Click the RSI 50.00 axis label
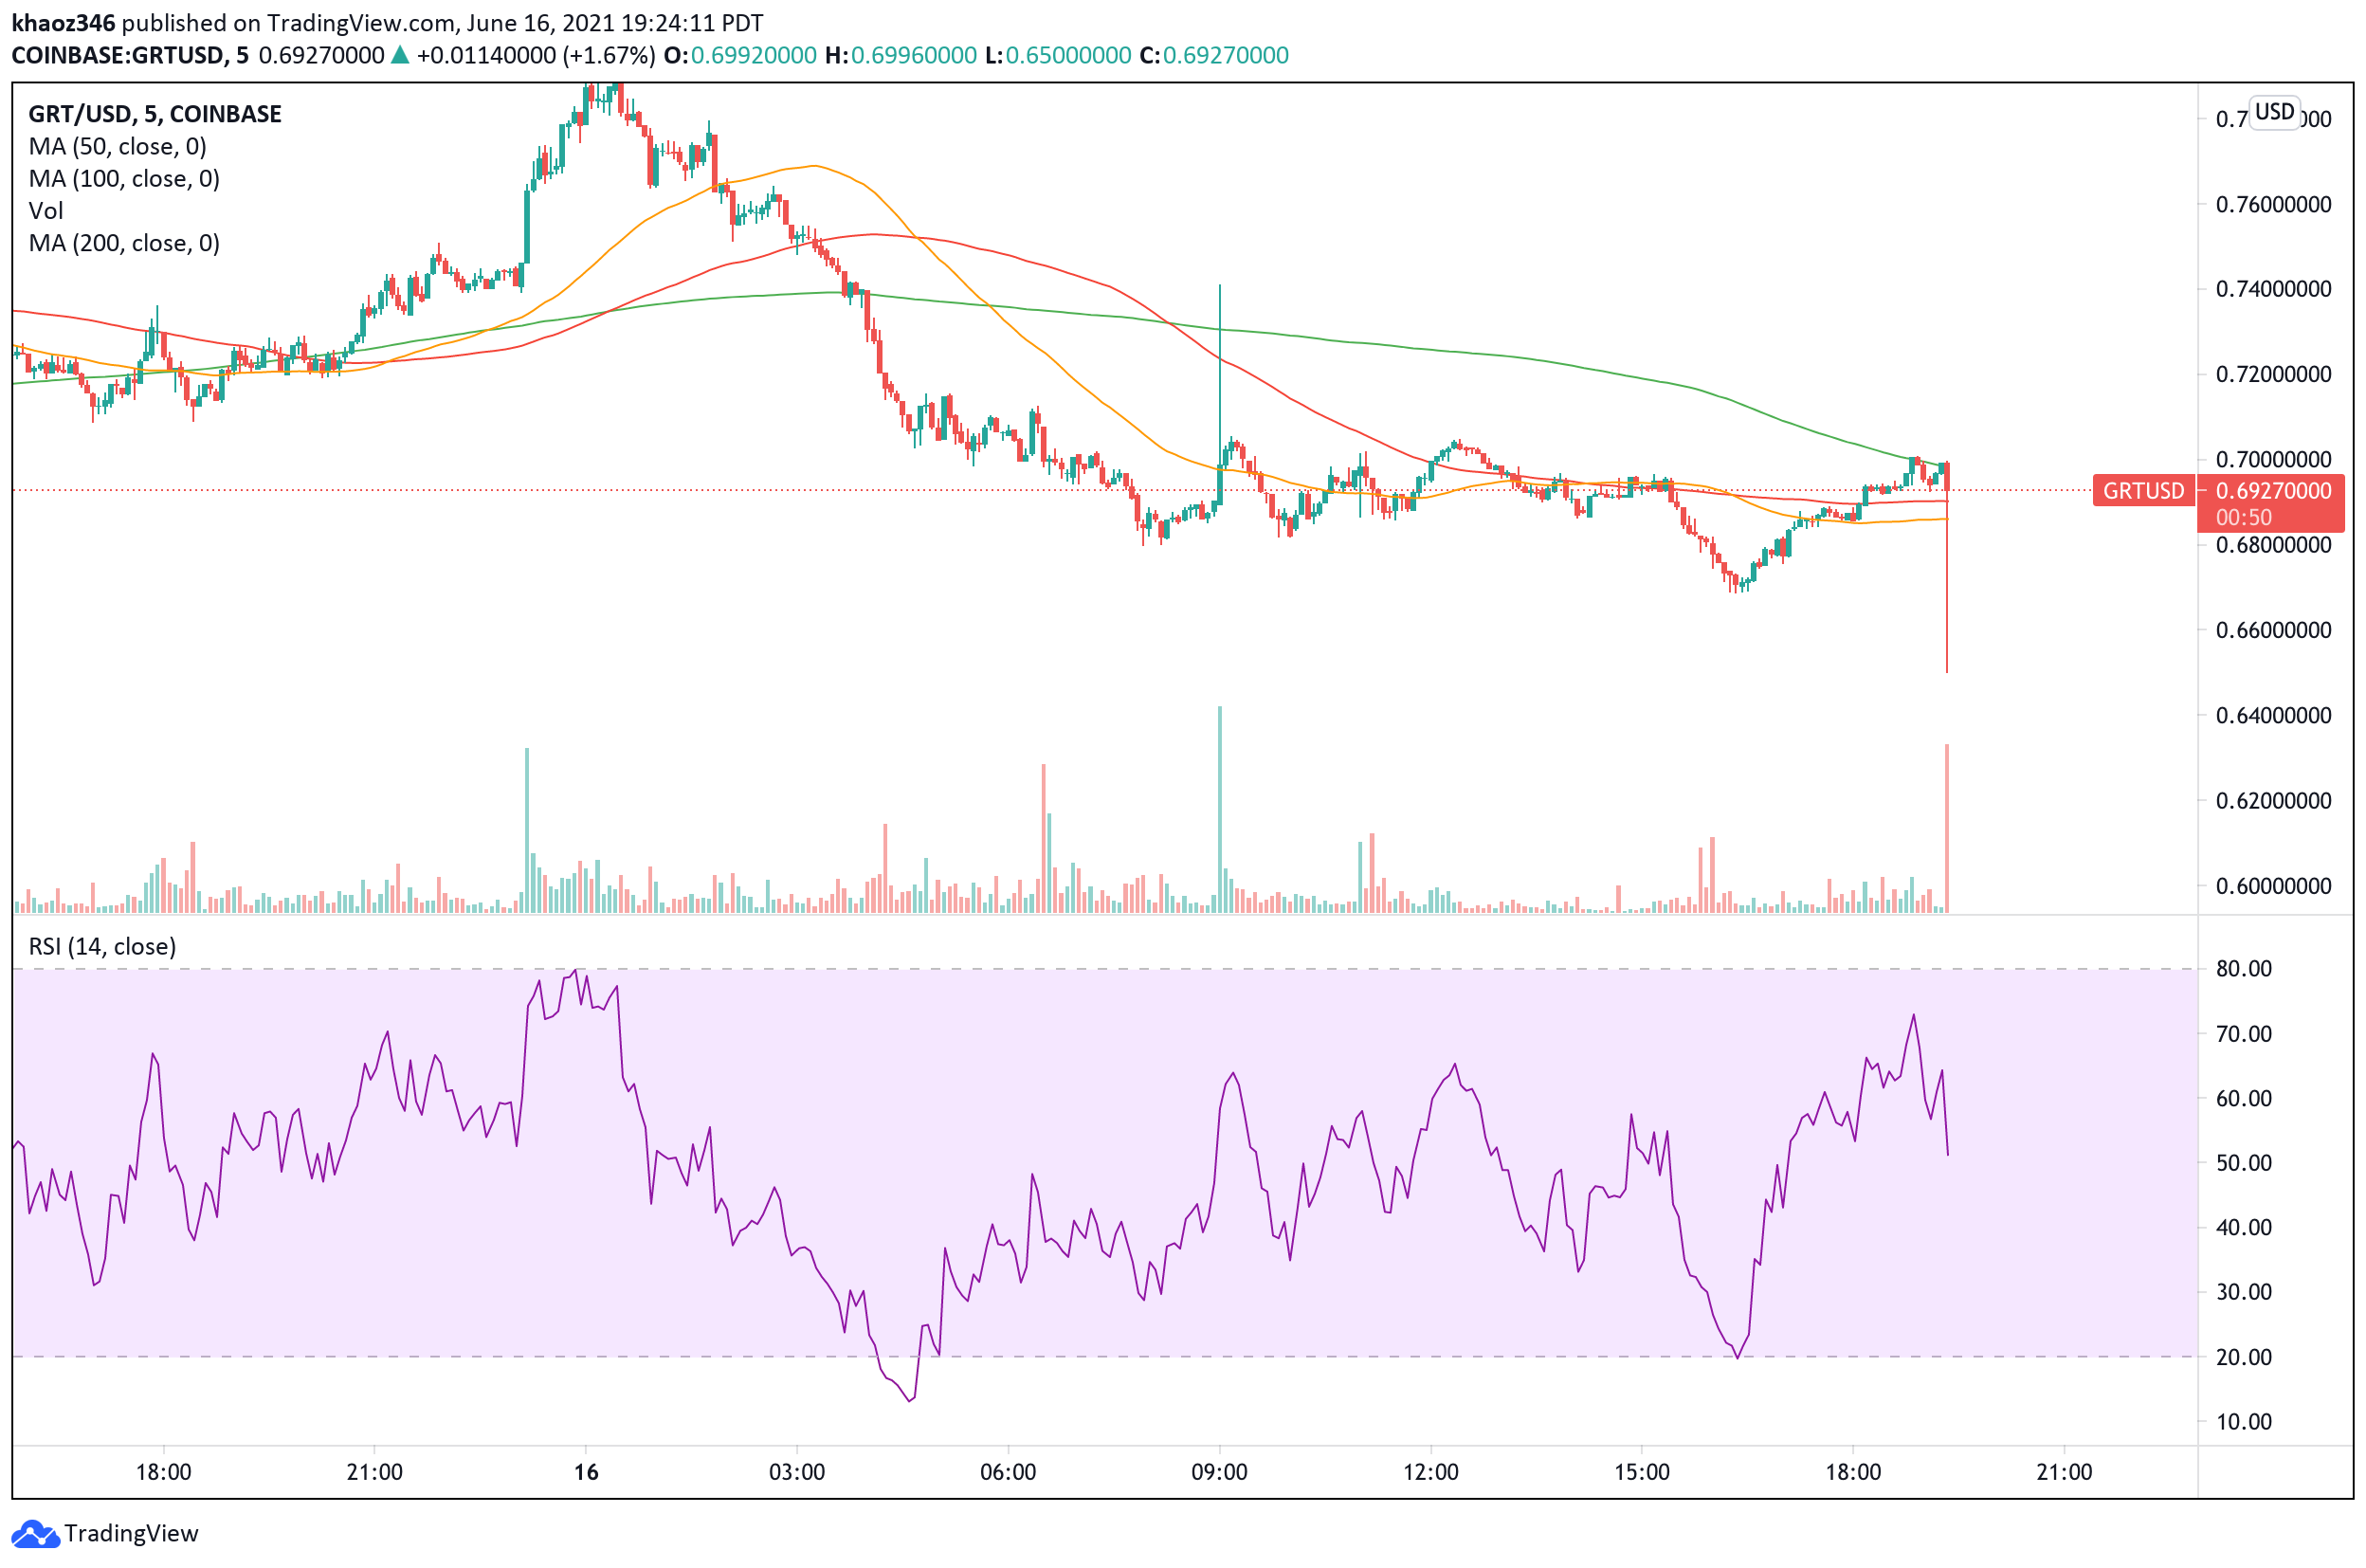Viewport: 2366px width, 1568px height. click(x=2243, y=1163)
